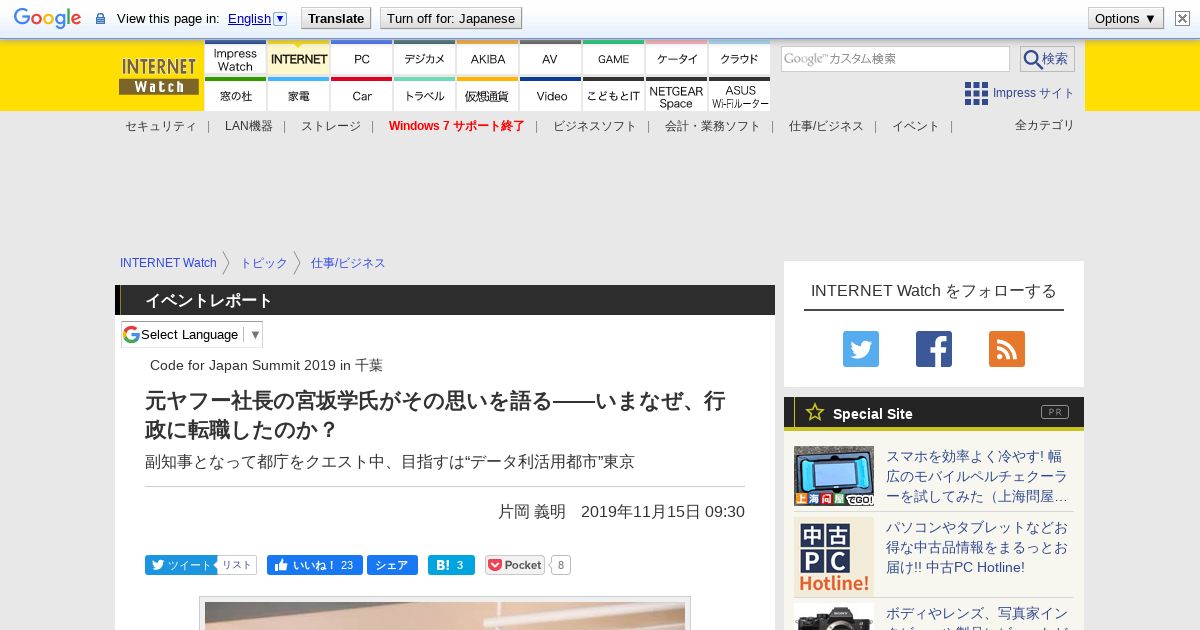Click the Google logo in translate bar
The height and width of the screenshot is (630, 1200).
(x=47, y=18)
